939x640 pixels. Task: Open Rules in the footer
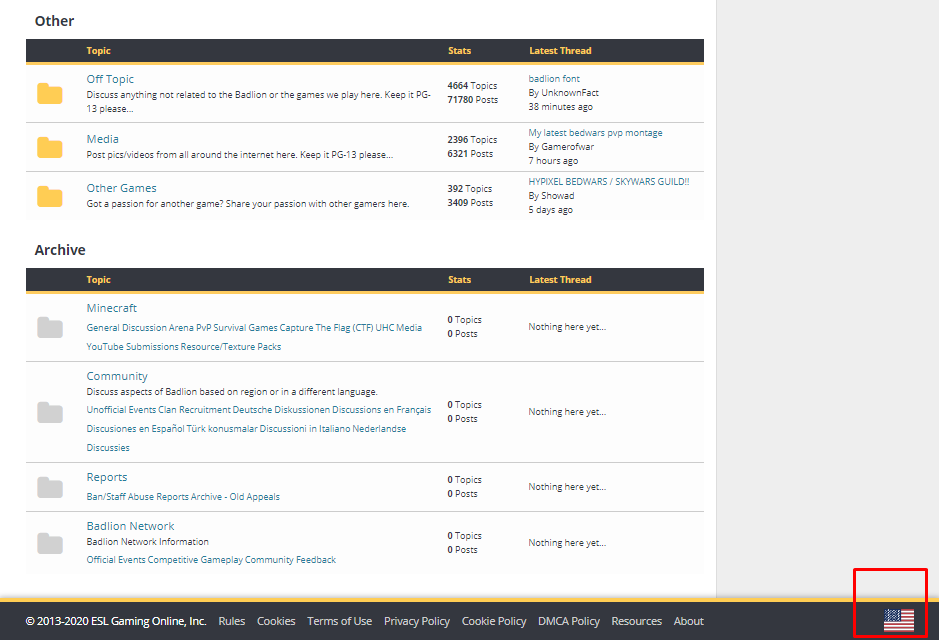231,621
